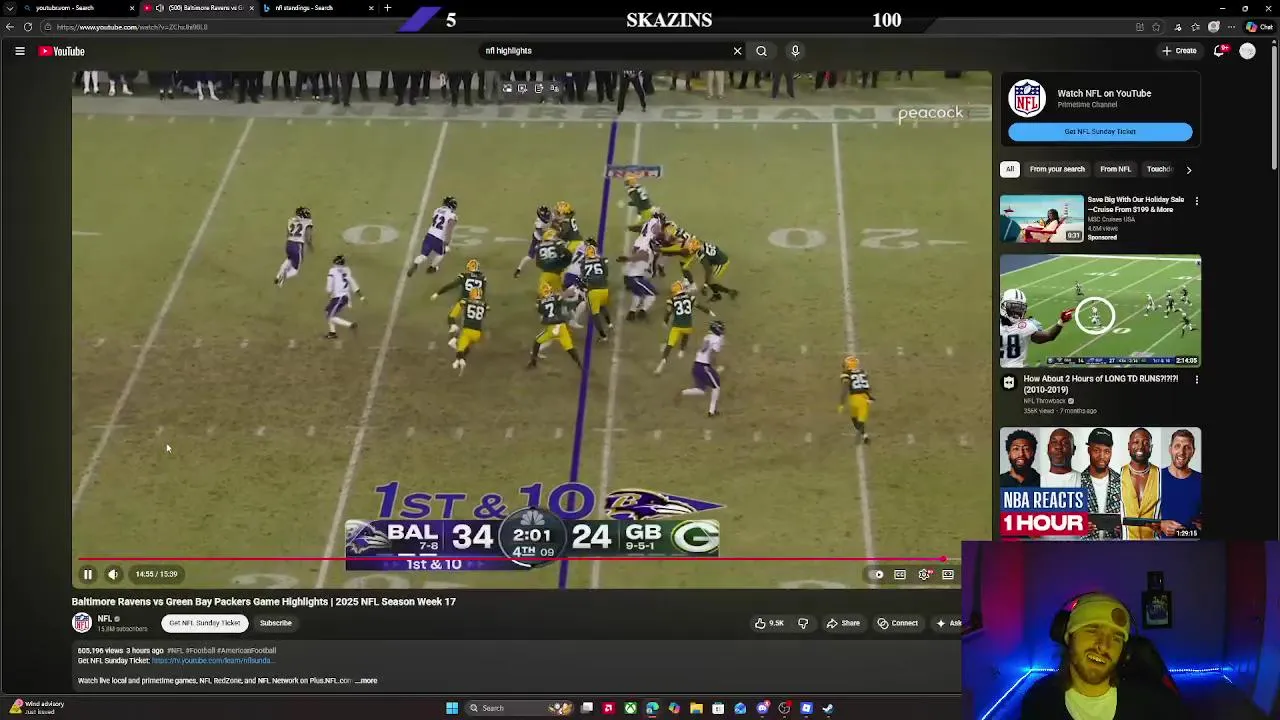
Task: Go back in the browser
Action: pos(10,27)
